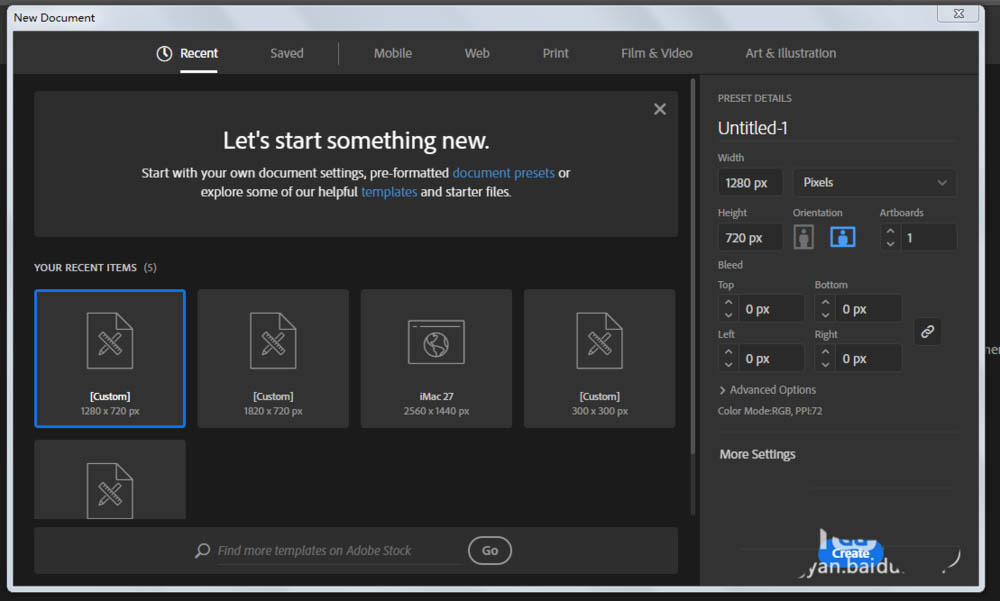
Task: Open the Film & Video tab
Action: click(656, 54)
